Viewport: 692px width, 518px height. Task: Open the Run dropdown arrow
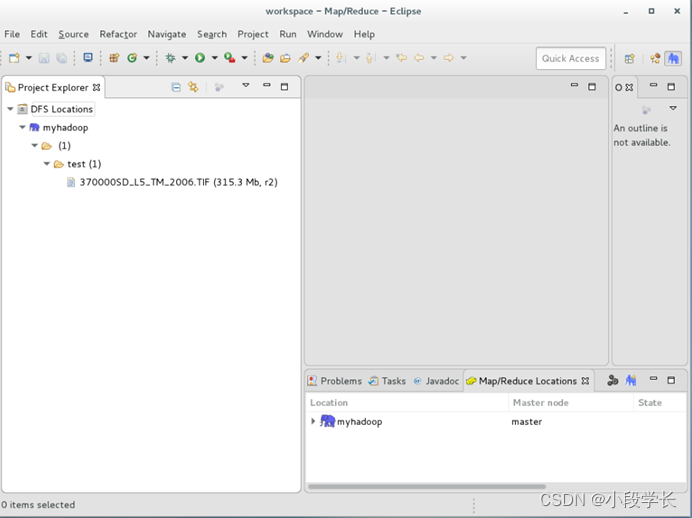click(x=214, y=58)
